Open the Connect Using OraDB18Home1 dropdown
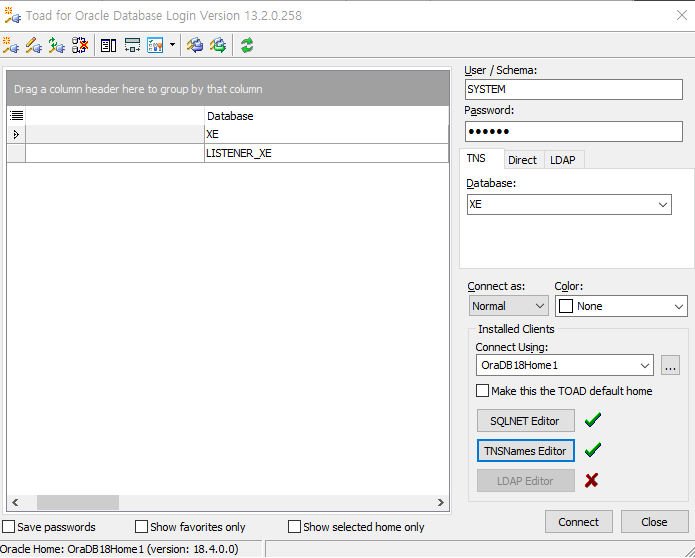The width and height of the screenshot is (695, 558). coord(644,366)
